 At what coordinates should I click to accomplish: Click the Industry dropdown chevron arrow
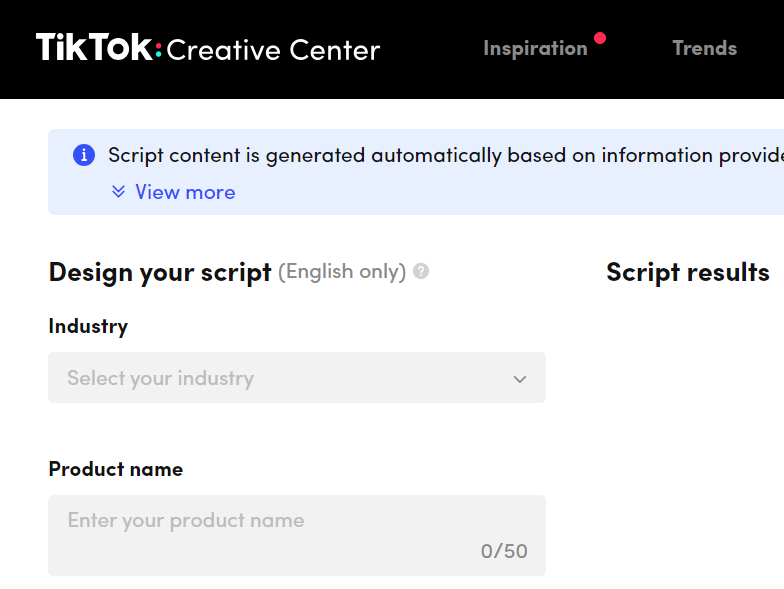tap(520, 380)
